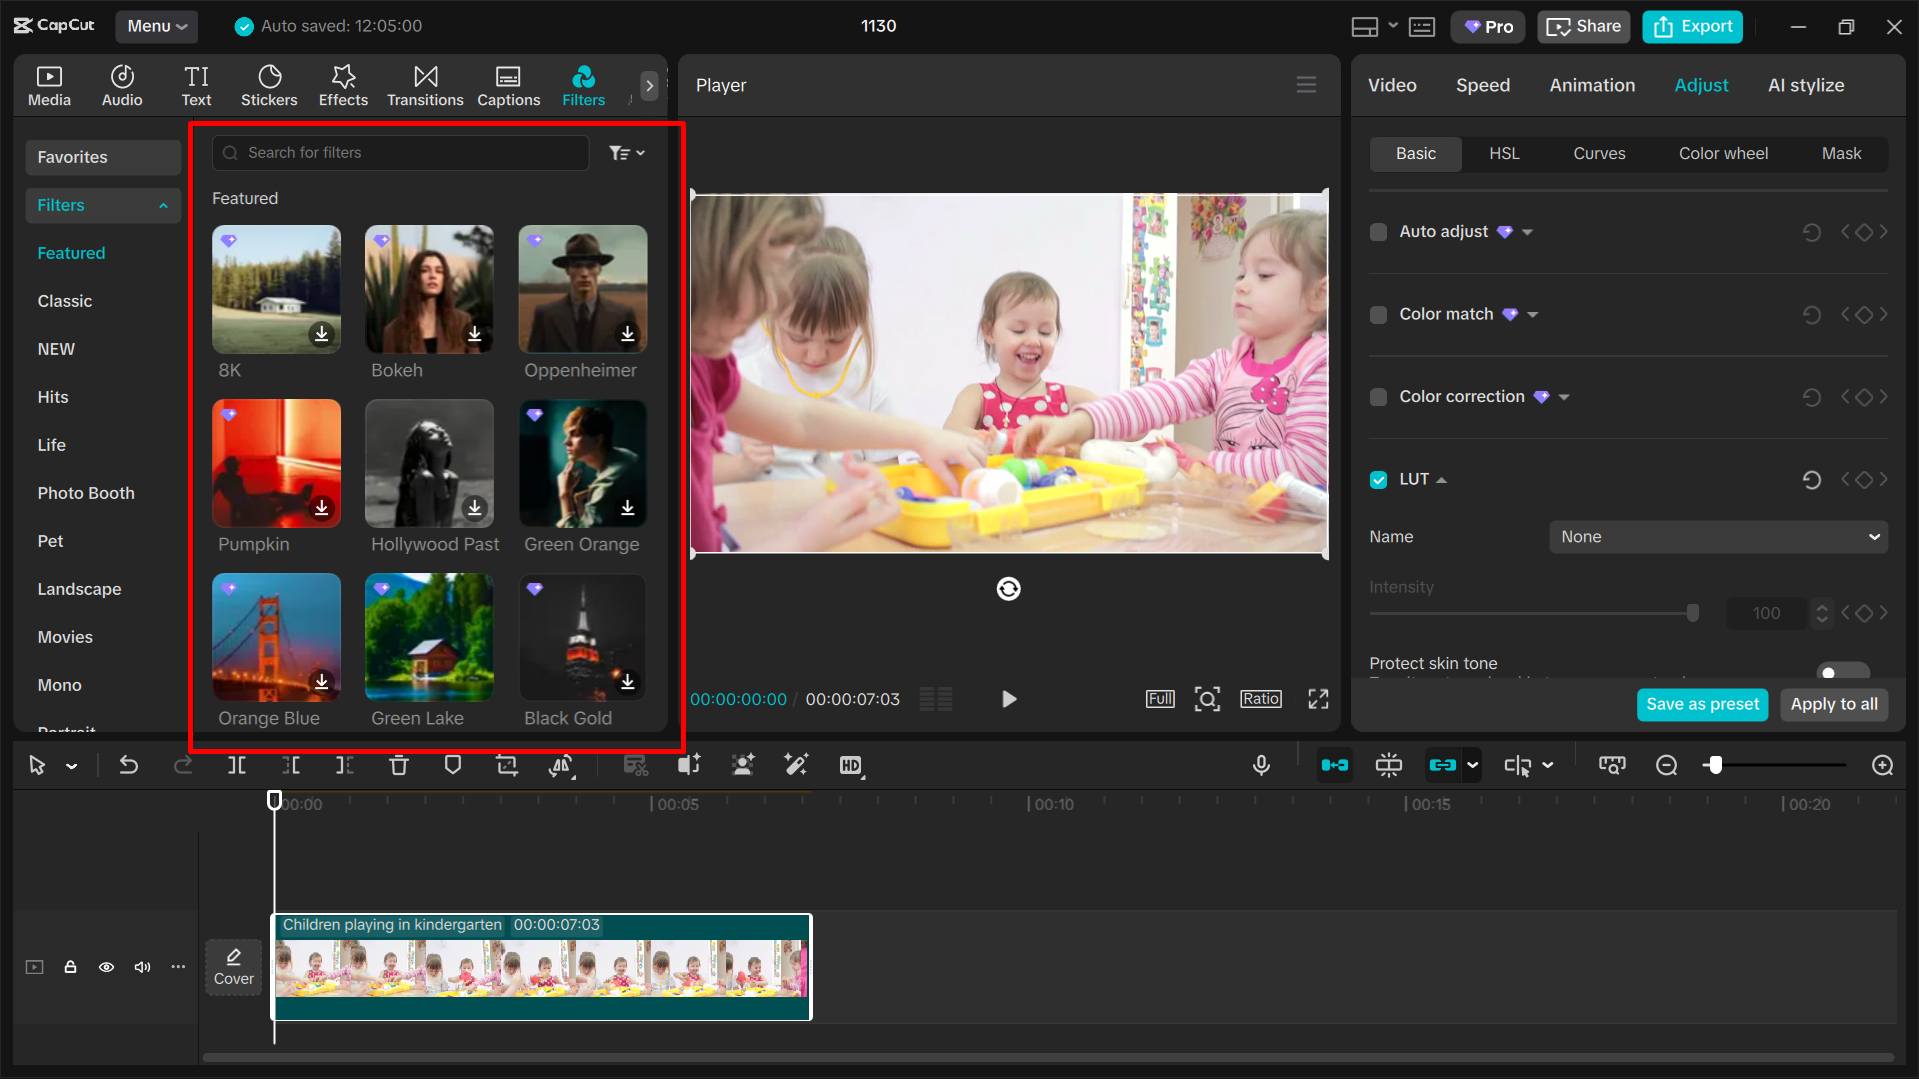Switch to the Curves tab
The width and height of the screenshot is (1919, 1079).
[1598, 153]
